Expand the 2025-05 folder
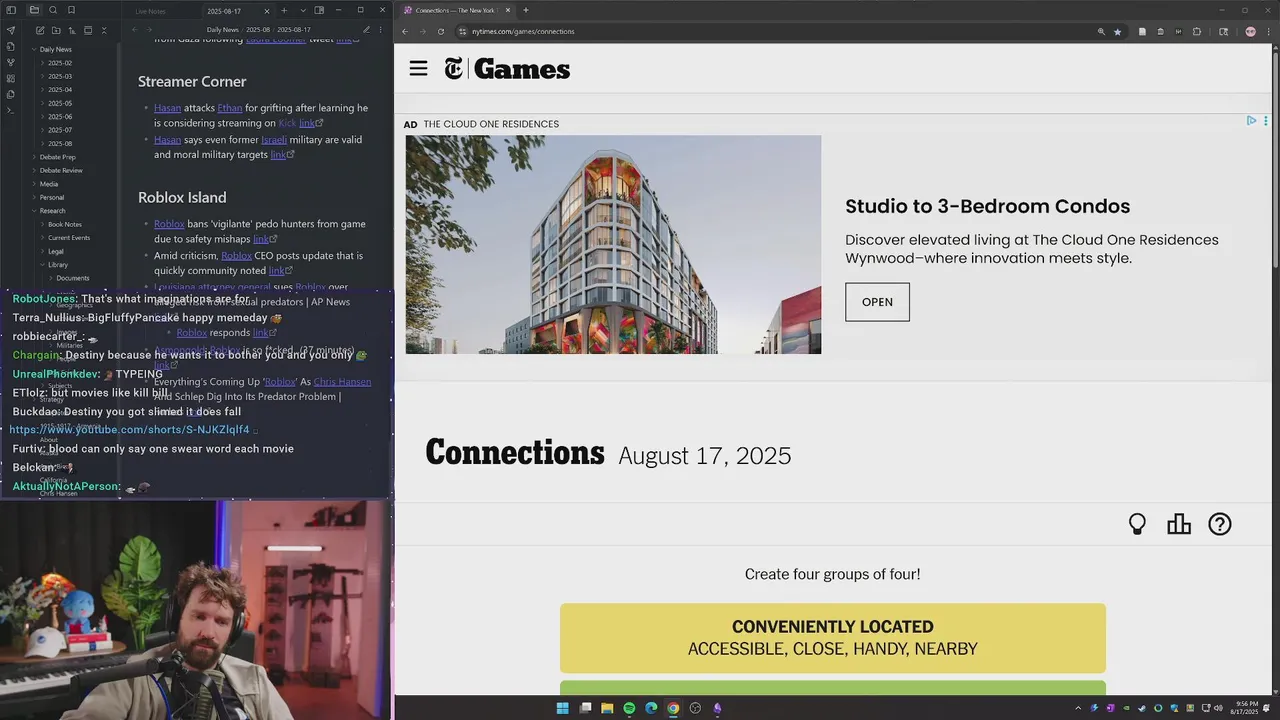 pyautogui.click(x=58, y=103)
